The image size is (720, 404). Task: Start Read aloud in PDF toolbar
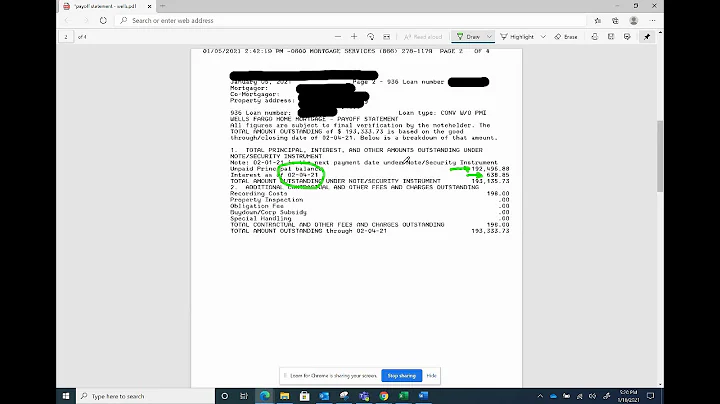point(423,37)
